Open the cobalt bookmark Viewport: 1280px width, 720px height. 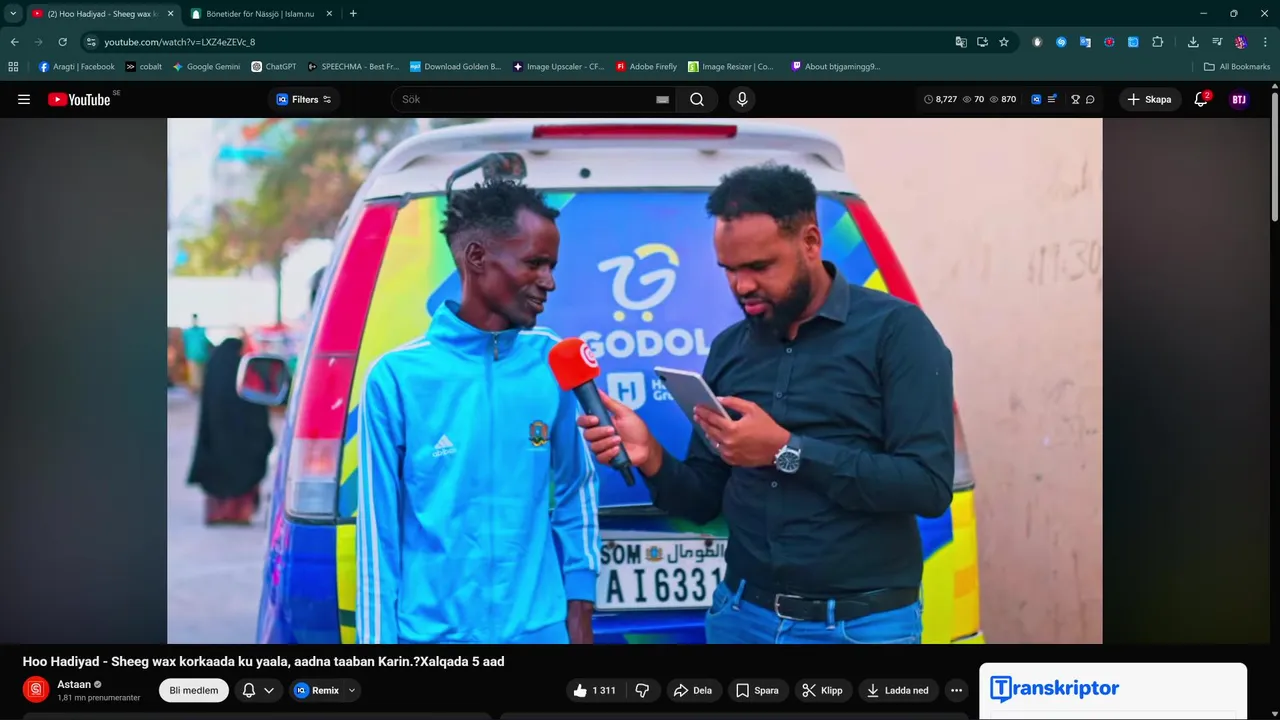[x=144, y=67]
